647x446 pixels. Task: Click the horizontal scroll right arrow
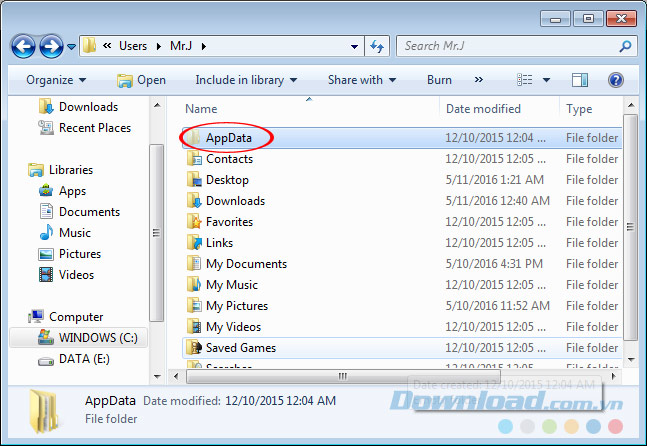click(614, 376)
